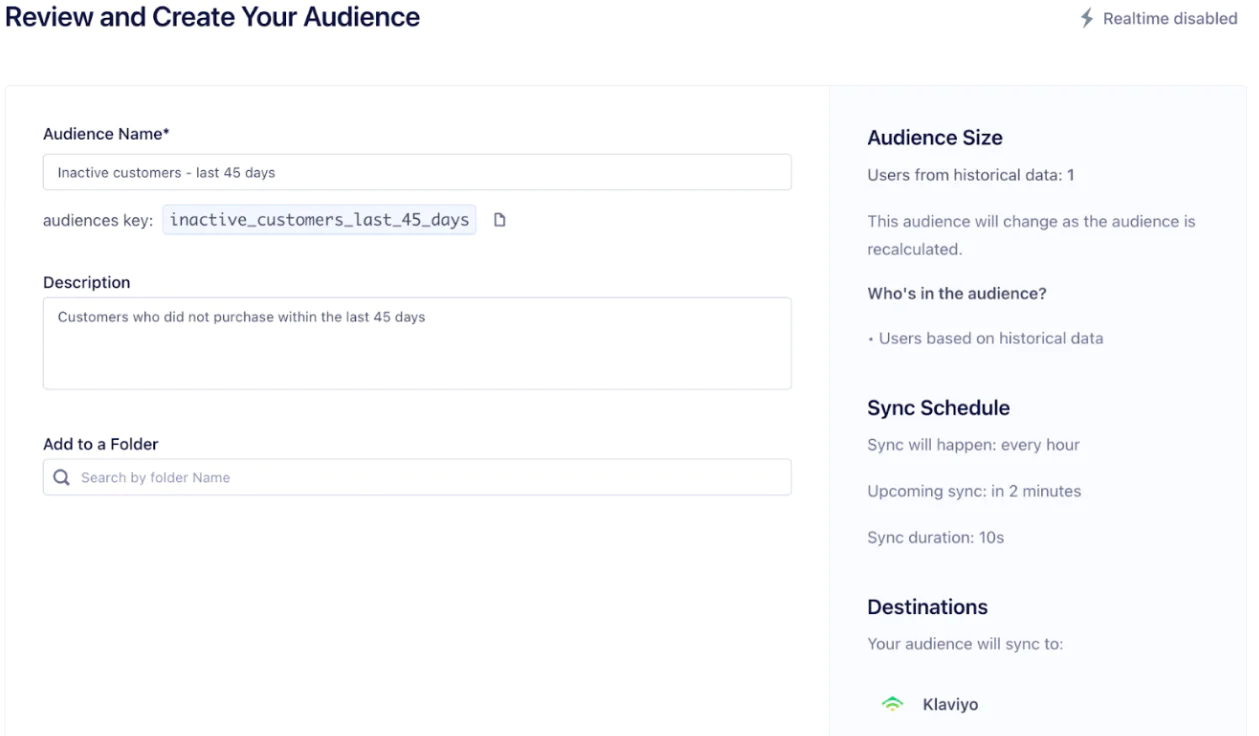
Task: Click the 'Upcoming sync: in 2 minutes' text
Action: [973, 491]
